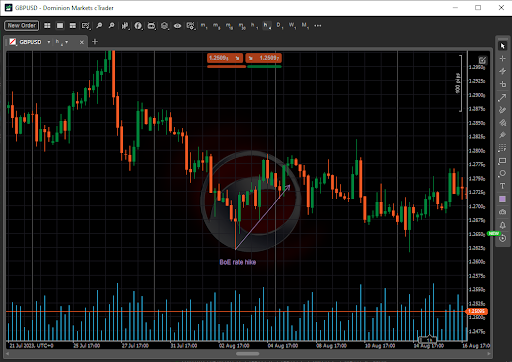Viewport: 512px width, 362px height.
Task: Open the chart snapshot camera tool
Action: pyautogui.click(x=503, y=212)
